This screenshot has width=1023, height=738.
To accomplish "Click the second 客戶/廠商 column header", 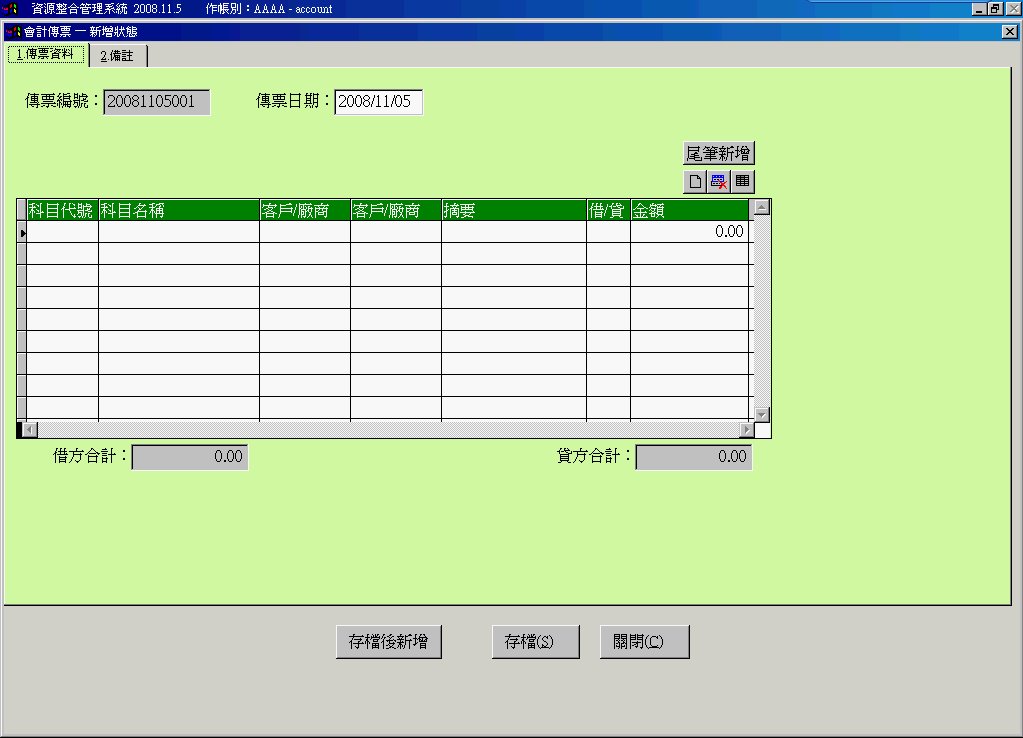I will [x=396, y=210].
